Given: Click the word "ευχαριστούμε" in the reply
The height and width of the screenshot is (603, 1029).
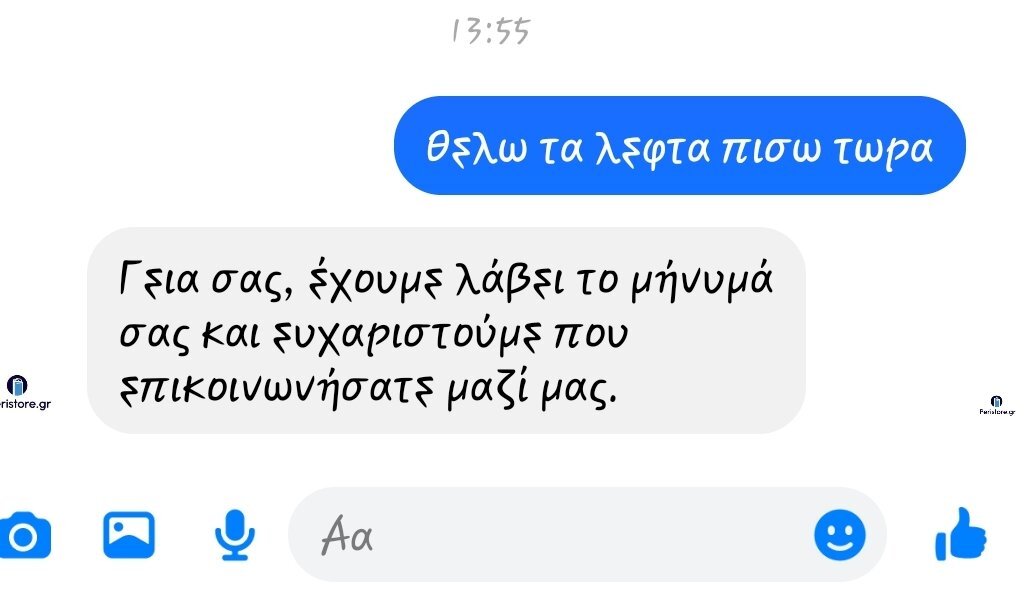Looking at the screenshot, I should pyautogui.click(x=408, y=337).
